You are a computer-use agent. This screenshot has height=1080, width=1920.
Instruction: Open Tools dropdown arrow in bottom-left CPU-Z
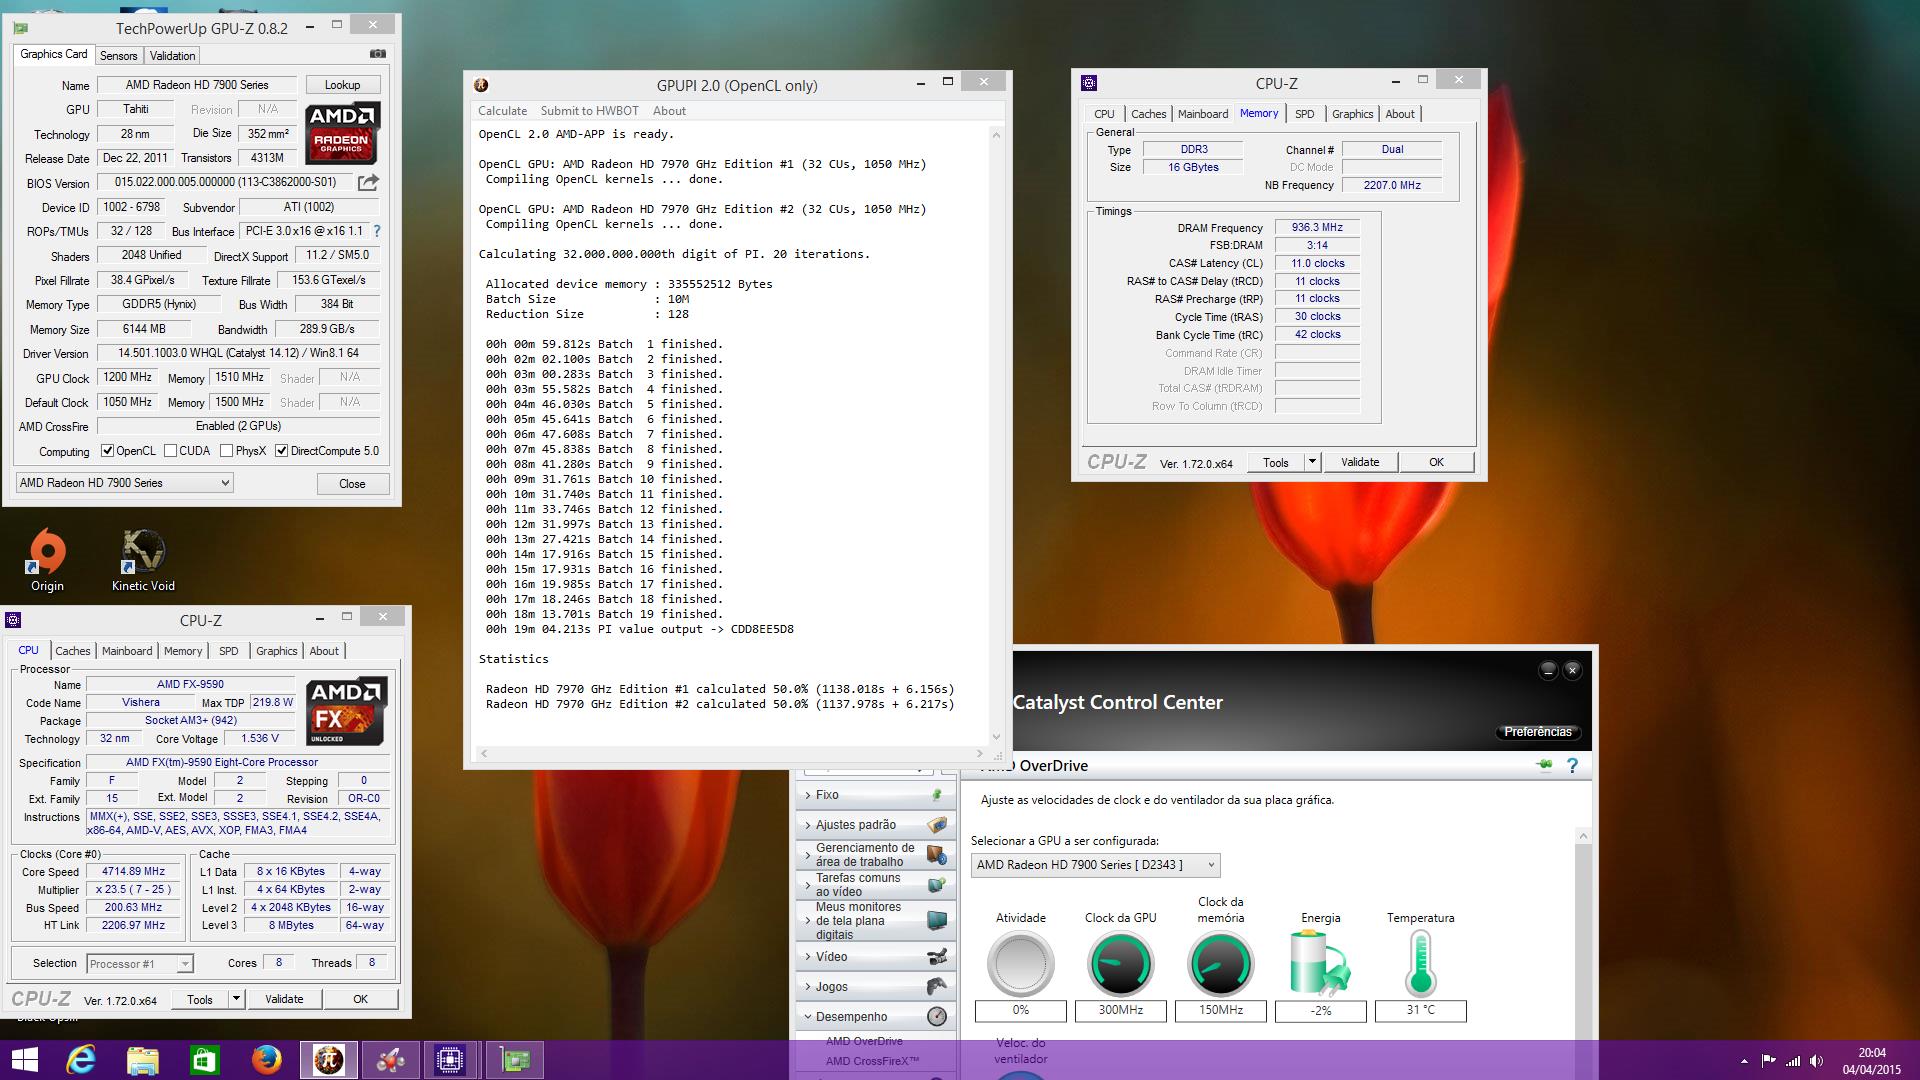click(x=236, y=999)
